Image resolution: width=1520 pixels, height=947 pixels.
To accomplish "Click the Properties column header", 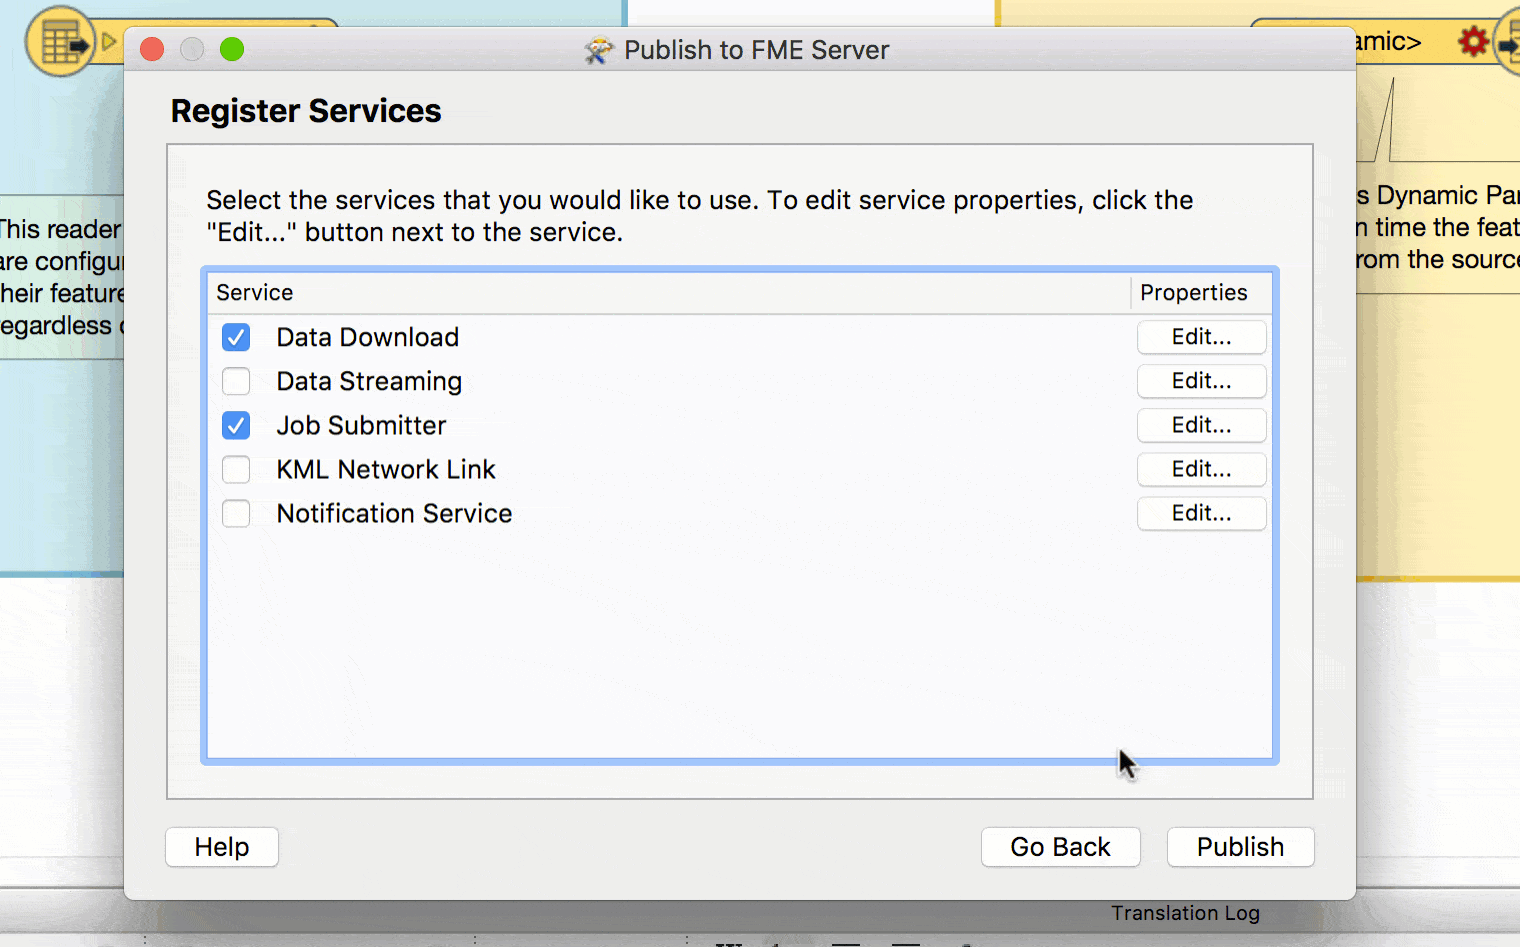I will pyautogui.click(x=1202, y=293).
